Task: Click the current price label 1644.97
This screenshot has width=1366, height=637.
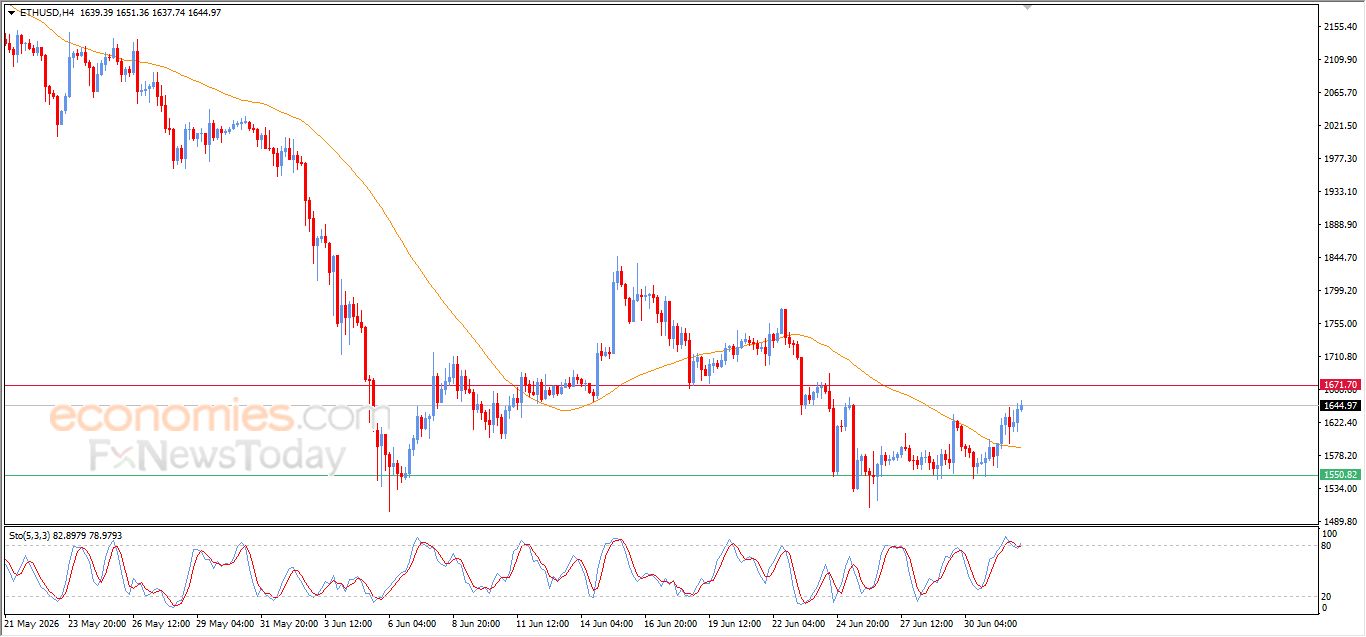Action: (1340, 405)
